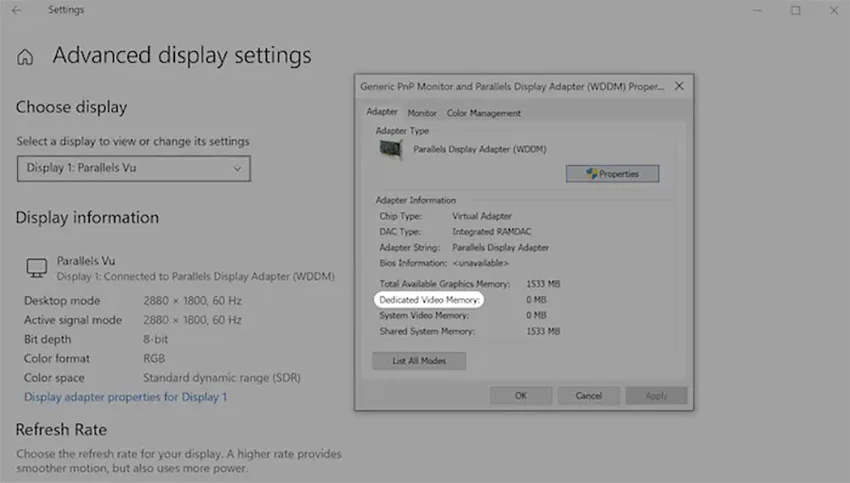Viewport: 850px width, 483px height.
Task: Open Display adapter properties for Display 1 link
Action: [125, 397]
